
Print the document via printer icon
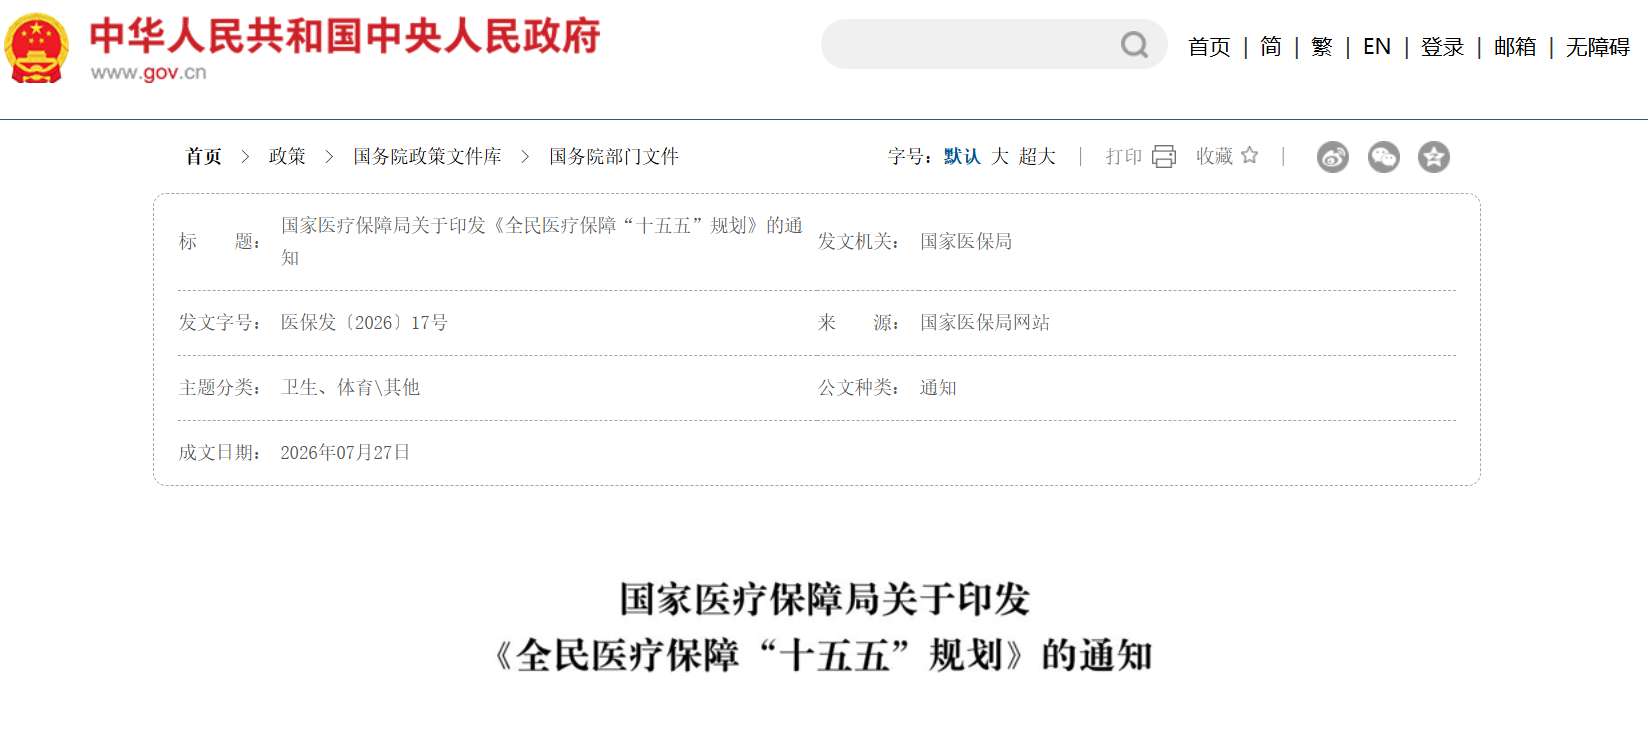(1164, 156)
